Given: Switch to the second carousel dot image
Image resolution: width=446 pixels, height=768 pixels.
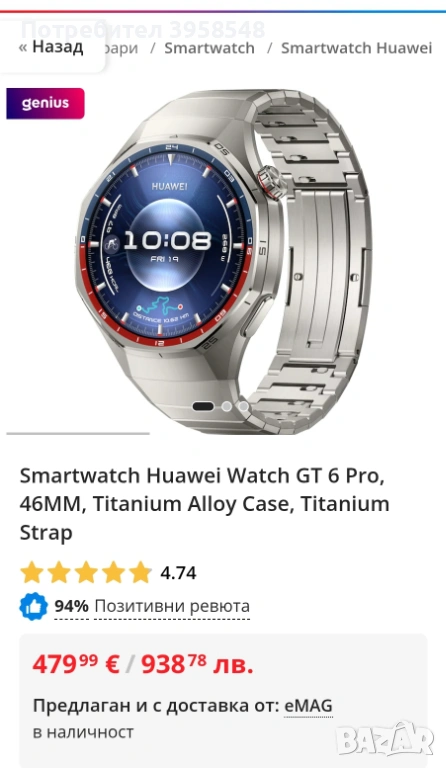Looking at the screenshot, I should (226, 406).
